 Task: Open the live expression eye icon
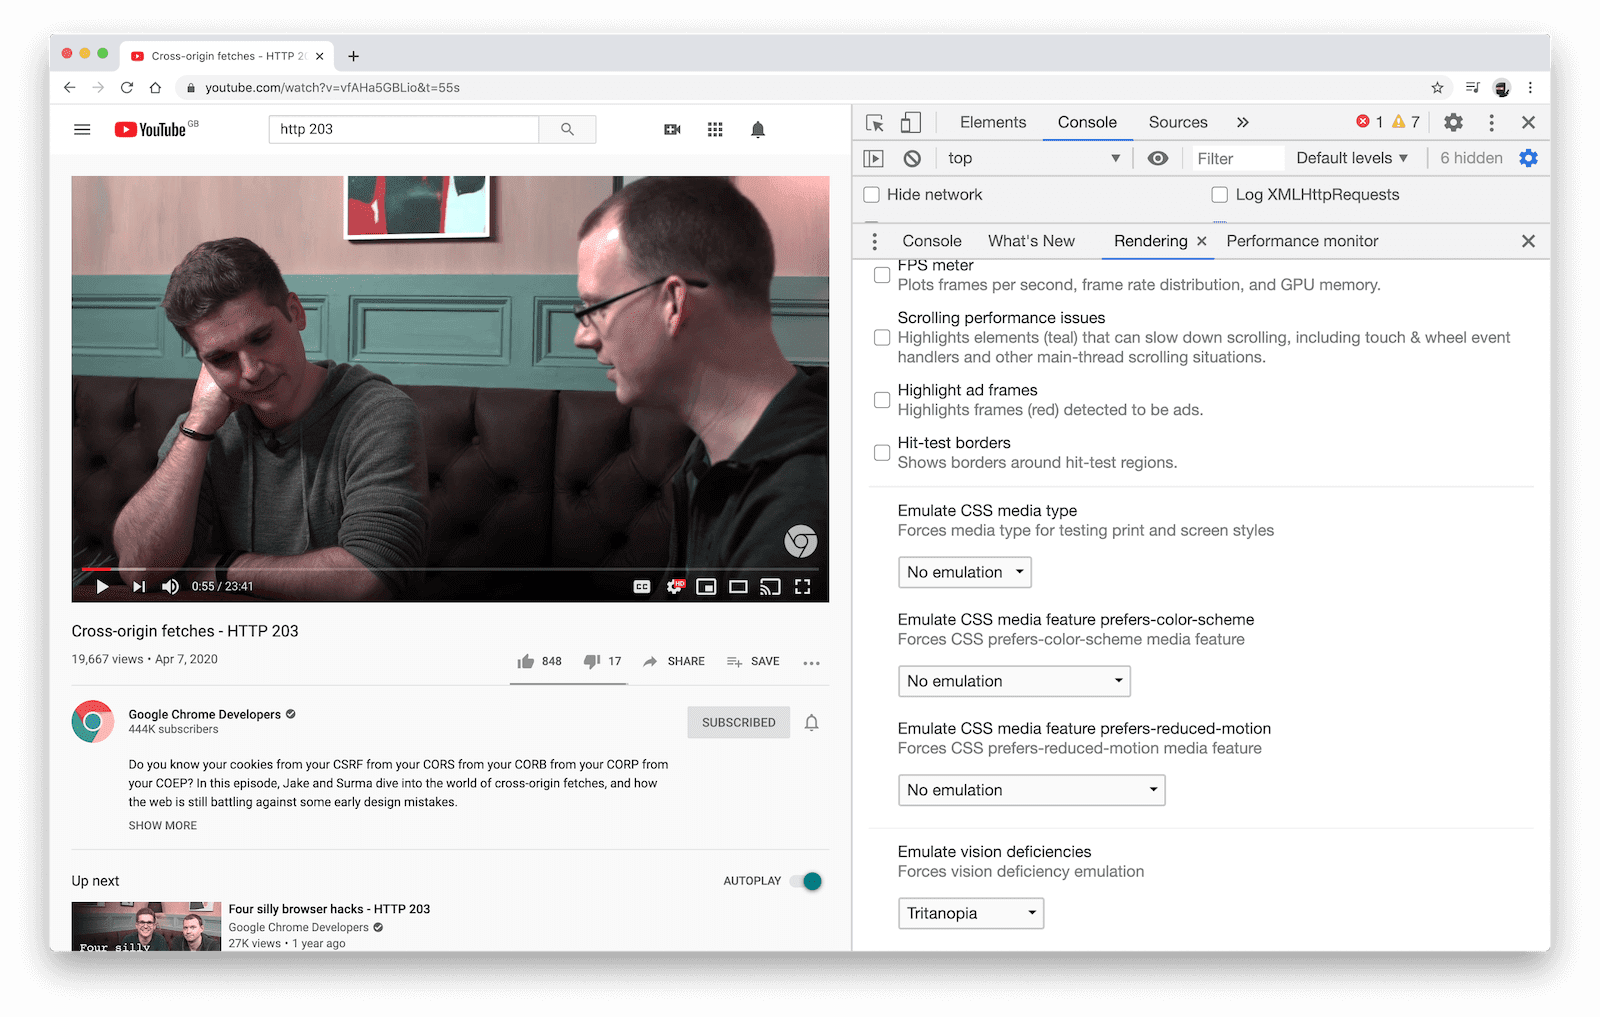1158,157
